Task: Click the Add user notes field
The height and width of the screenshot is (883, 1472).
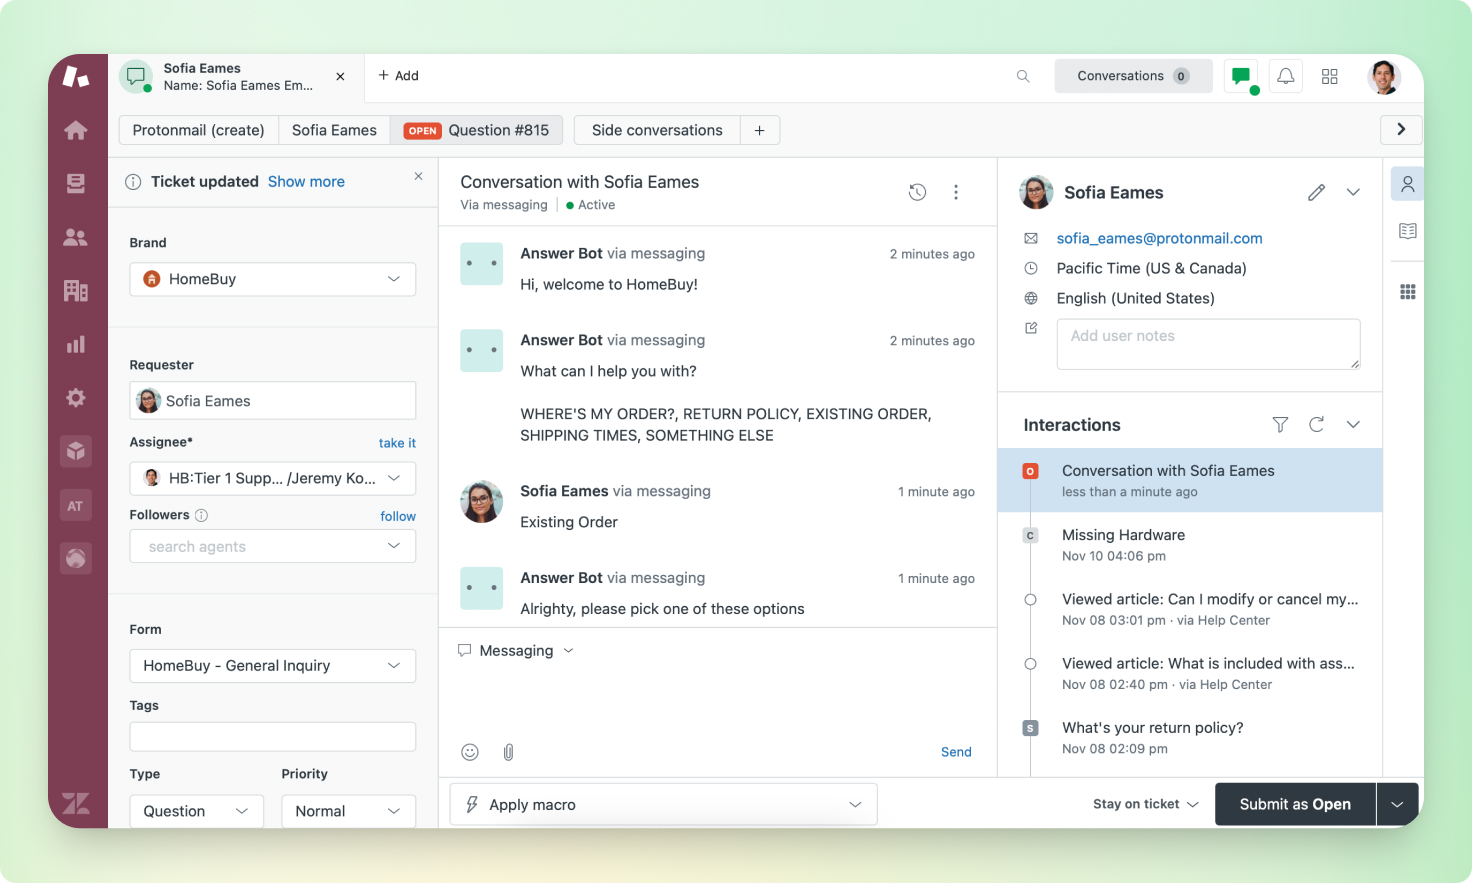Action: pos(1207,344)
